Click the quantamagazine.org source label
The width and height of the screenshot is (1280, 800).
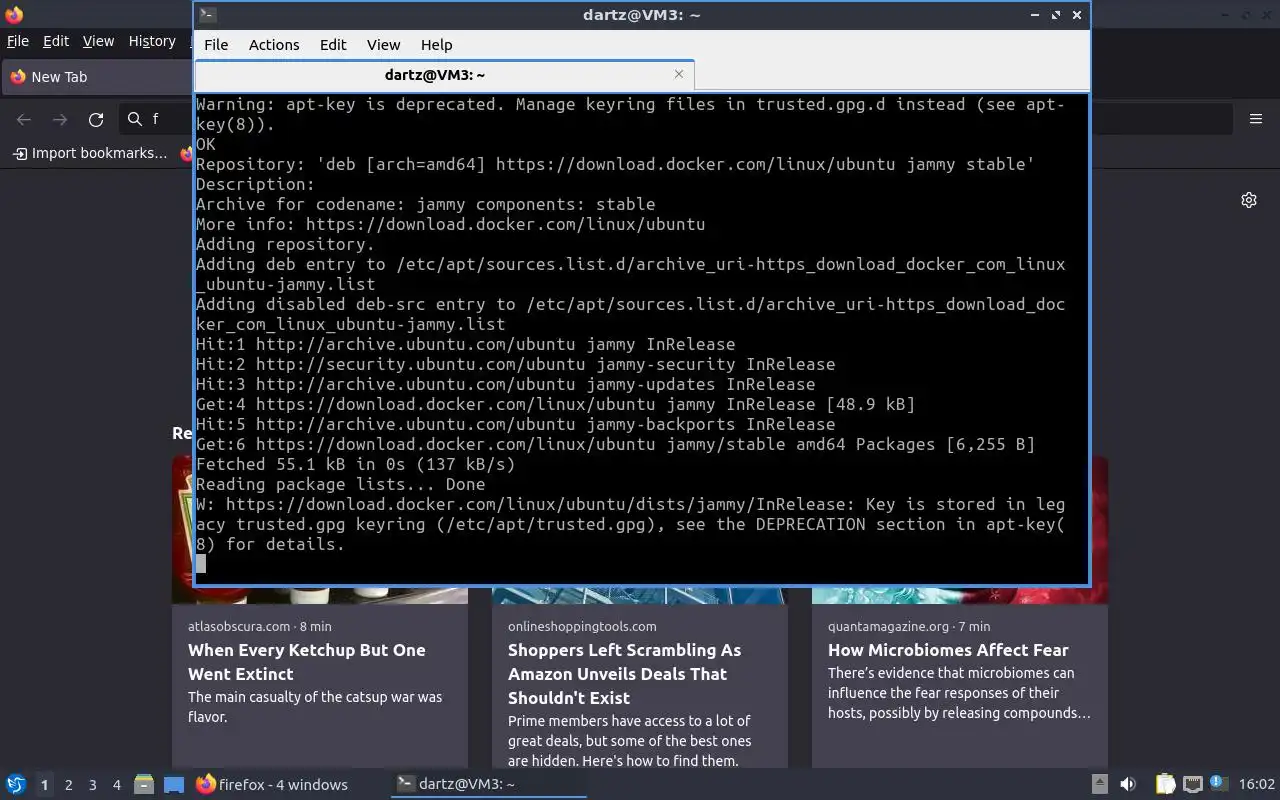(x=888, y=626)
